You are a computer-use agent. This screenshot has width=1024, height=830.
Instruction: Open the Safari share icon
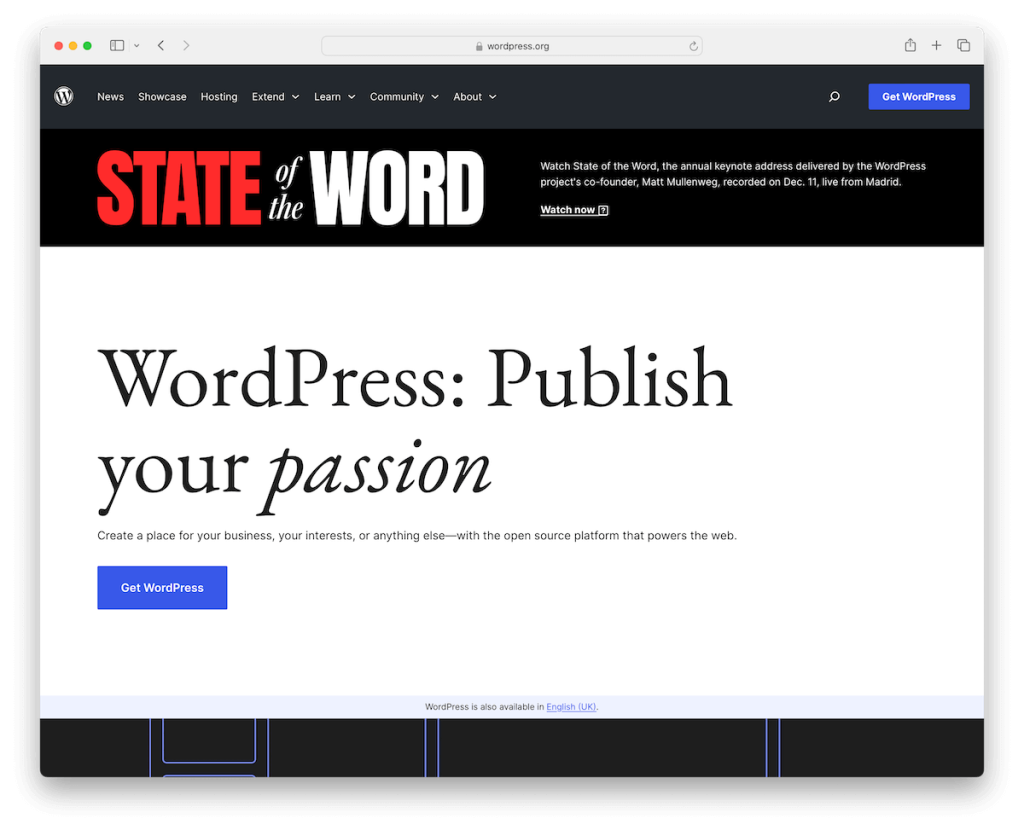(910, 45)
